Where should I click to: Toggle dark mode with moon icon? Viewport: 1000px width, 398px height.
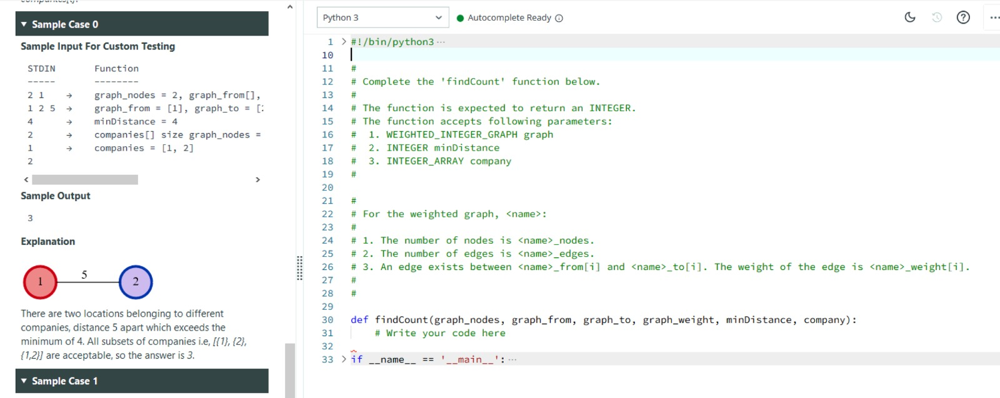click(x=910, y=18)
